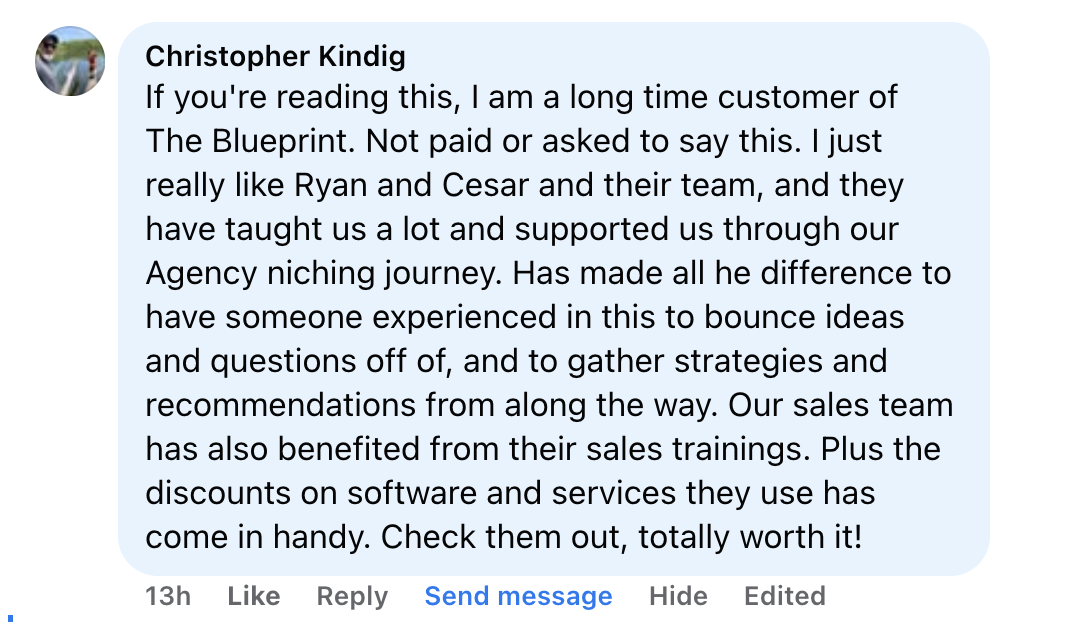Click the words "Our sales team"
The image size is (1090, 622).
(x=840, y=405)
